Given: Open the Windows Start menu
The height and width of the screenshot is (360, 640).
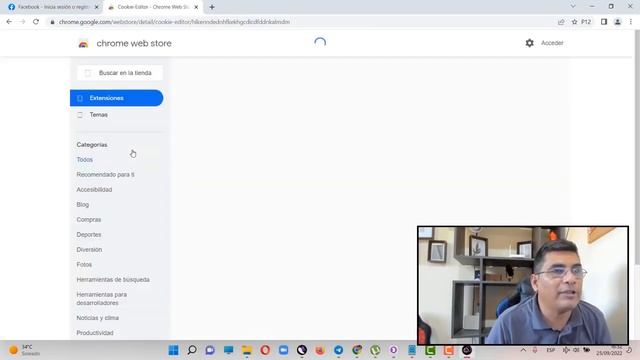Looking at the screenshot, I should pos(173,350).
